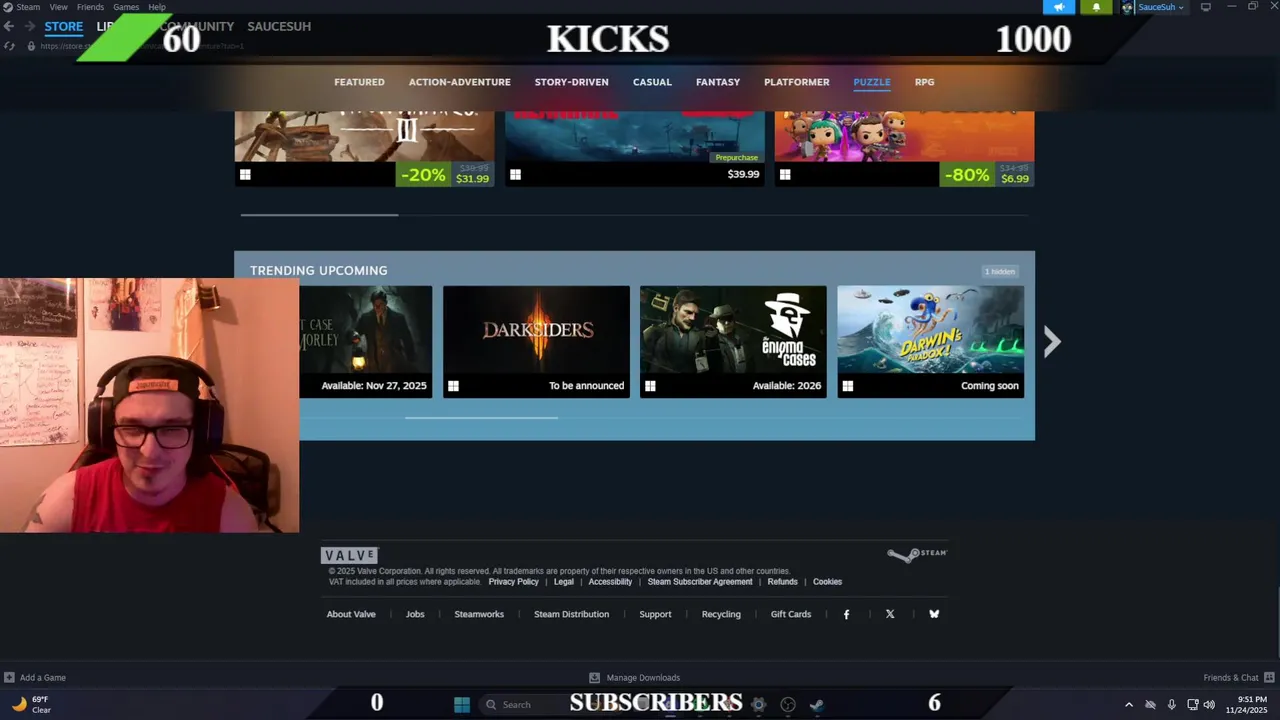Image resolution: width=1280 pixels, height=720 pixels.
Task: Open the Darwin's Paradox game card
Action: click(930, 342)
